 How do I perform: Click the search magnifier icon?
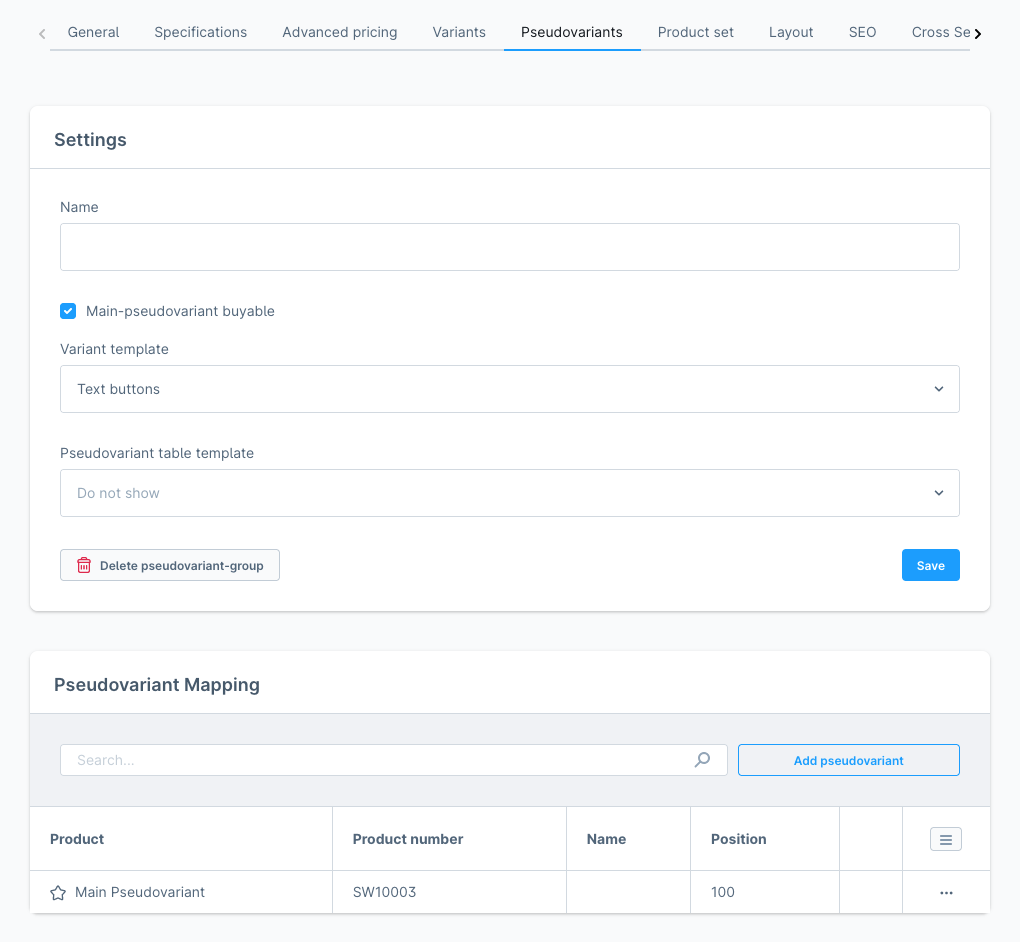[x=703, y=759]
